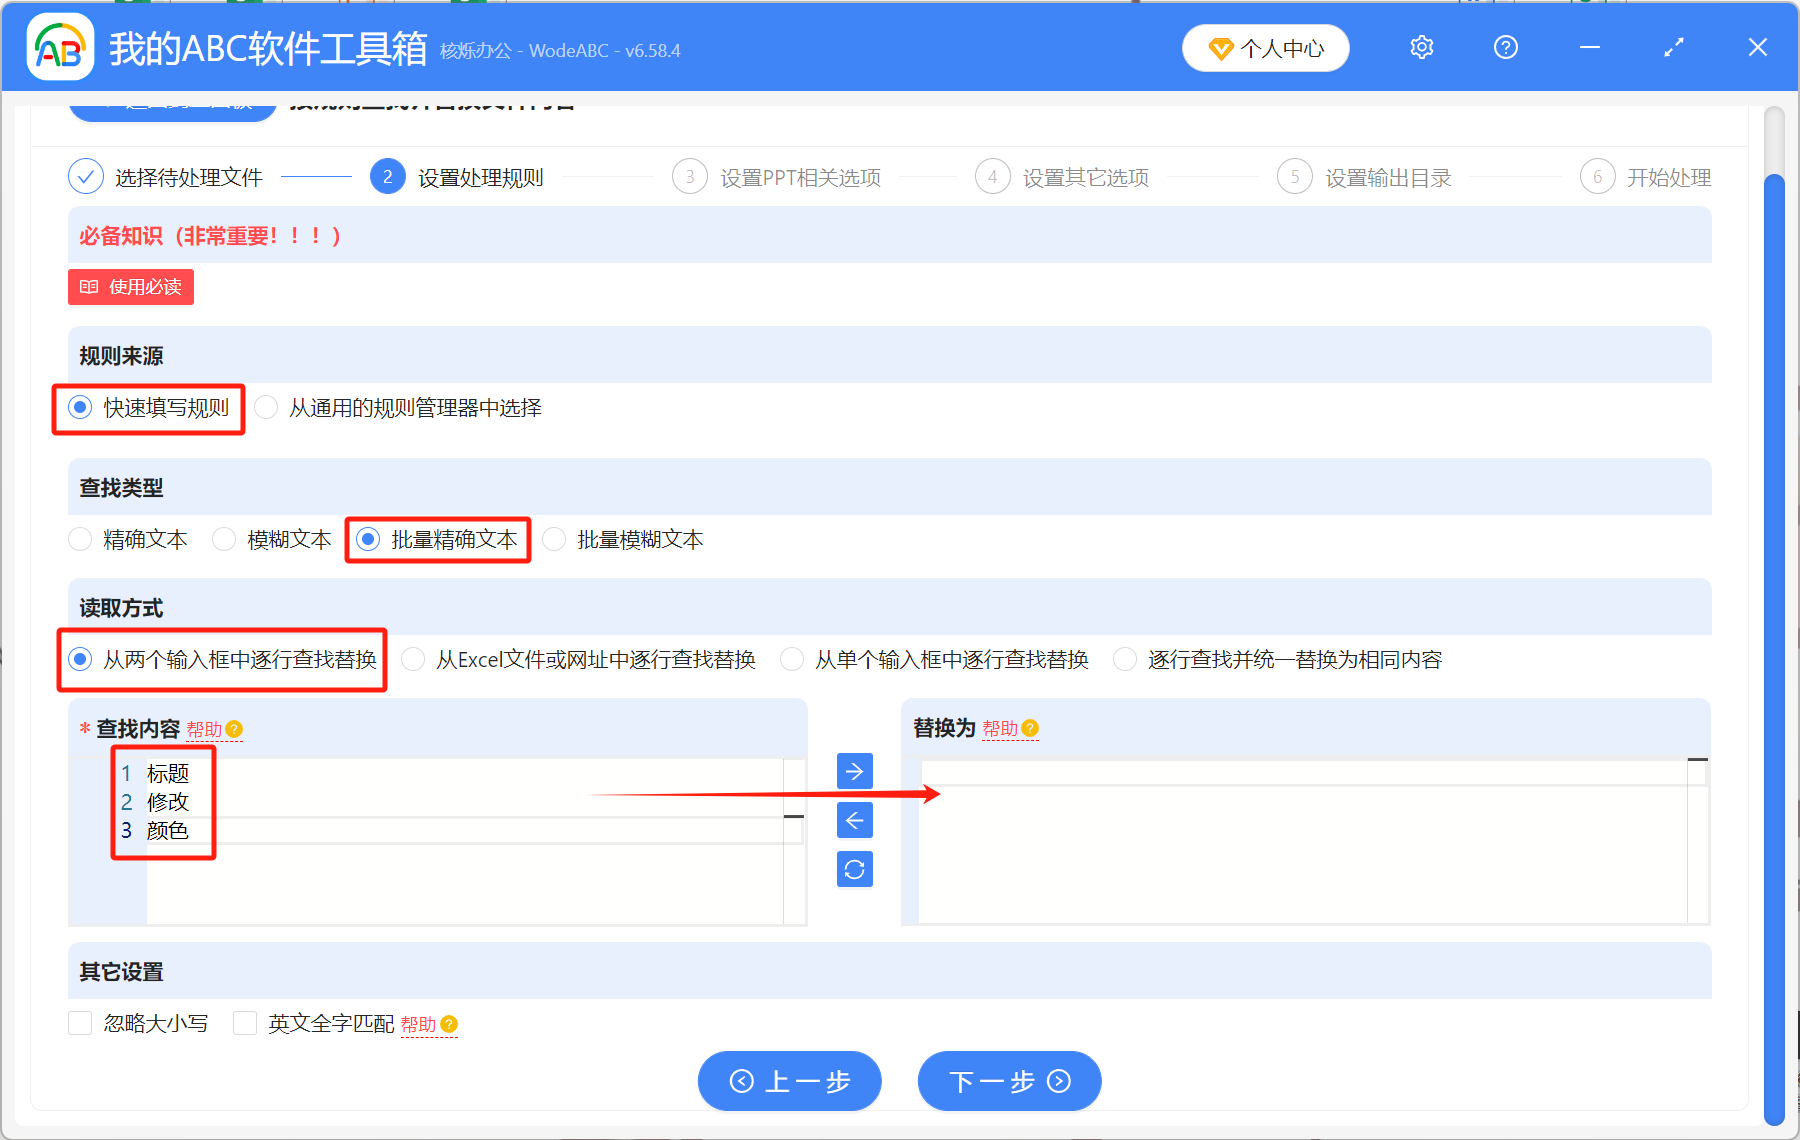
Task: Click the question mark icon after 英文全字匹配
Action: pyautogui.click(x=449, y=1024)
